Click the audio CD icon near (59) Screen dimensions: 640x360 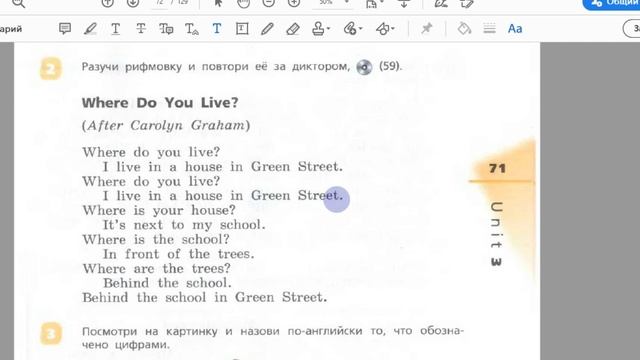pos(364,67)
